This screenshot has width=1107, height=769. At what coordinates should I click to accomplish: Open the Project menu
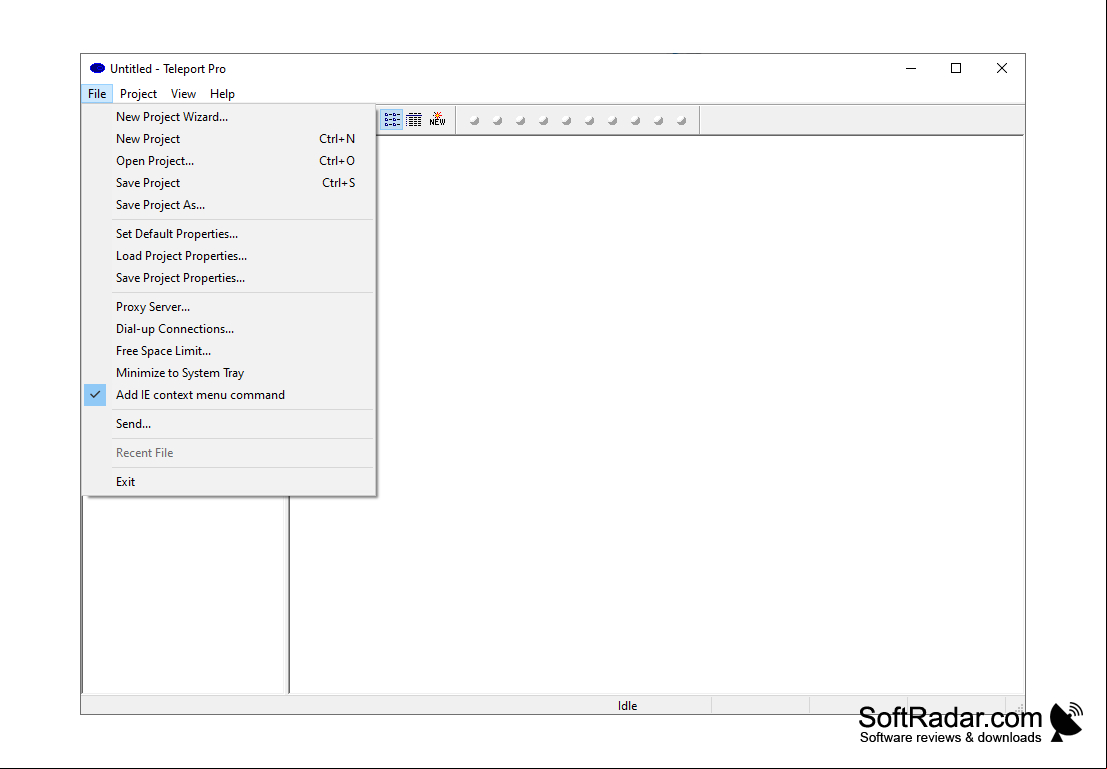[138, 94]
